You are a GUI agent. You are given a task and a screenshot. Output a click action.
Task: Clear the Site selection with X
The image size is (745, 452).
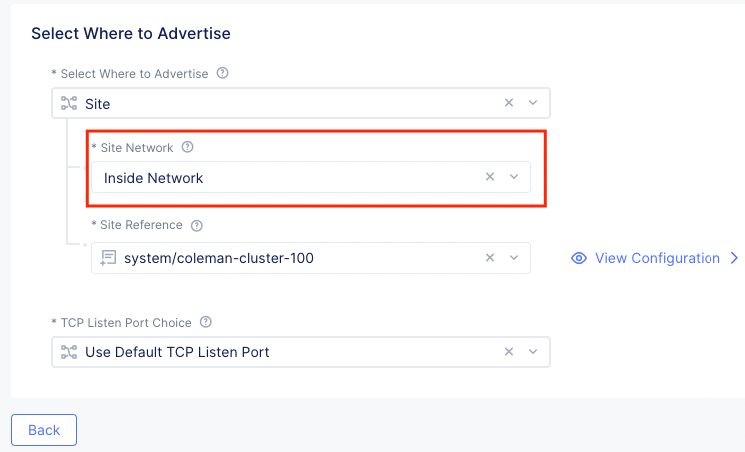coord(509,103)
